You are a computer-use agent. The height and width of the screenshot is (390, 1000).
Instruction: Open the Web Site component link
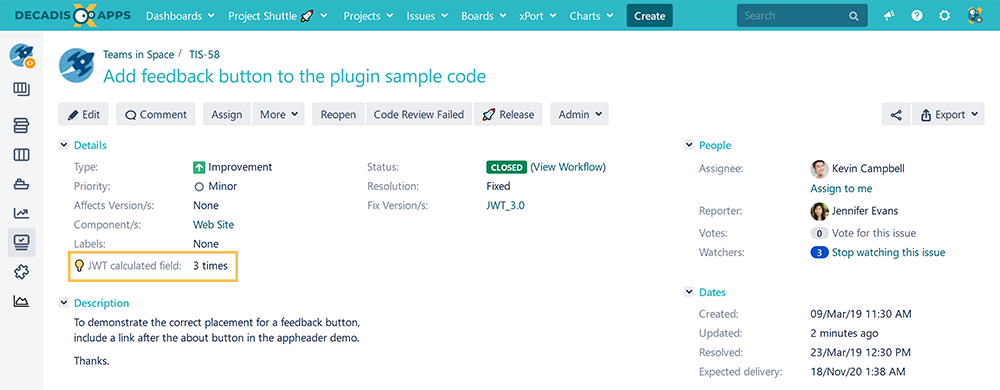click(214, 224)
